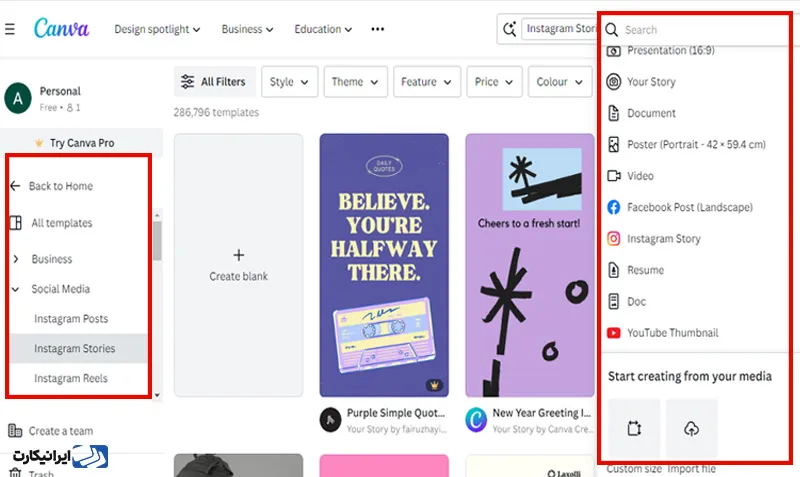Screen dimensions: 800x477
Task: Select Instagram Reels in sidebar
Action: (x=71, y=379)
